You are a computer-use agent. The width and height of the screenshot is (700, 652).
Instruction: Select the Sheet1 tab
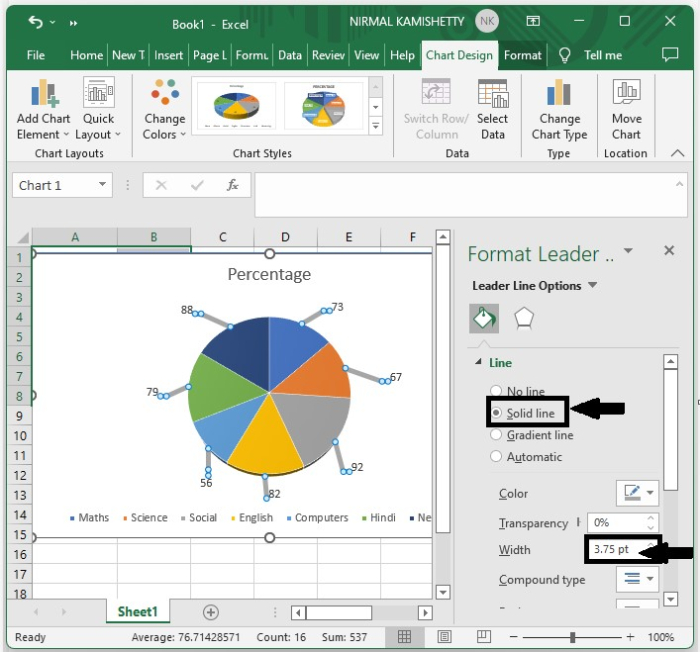pyautogui.click(x=138, y=612)
